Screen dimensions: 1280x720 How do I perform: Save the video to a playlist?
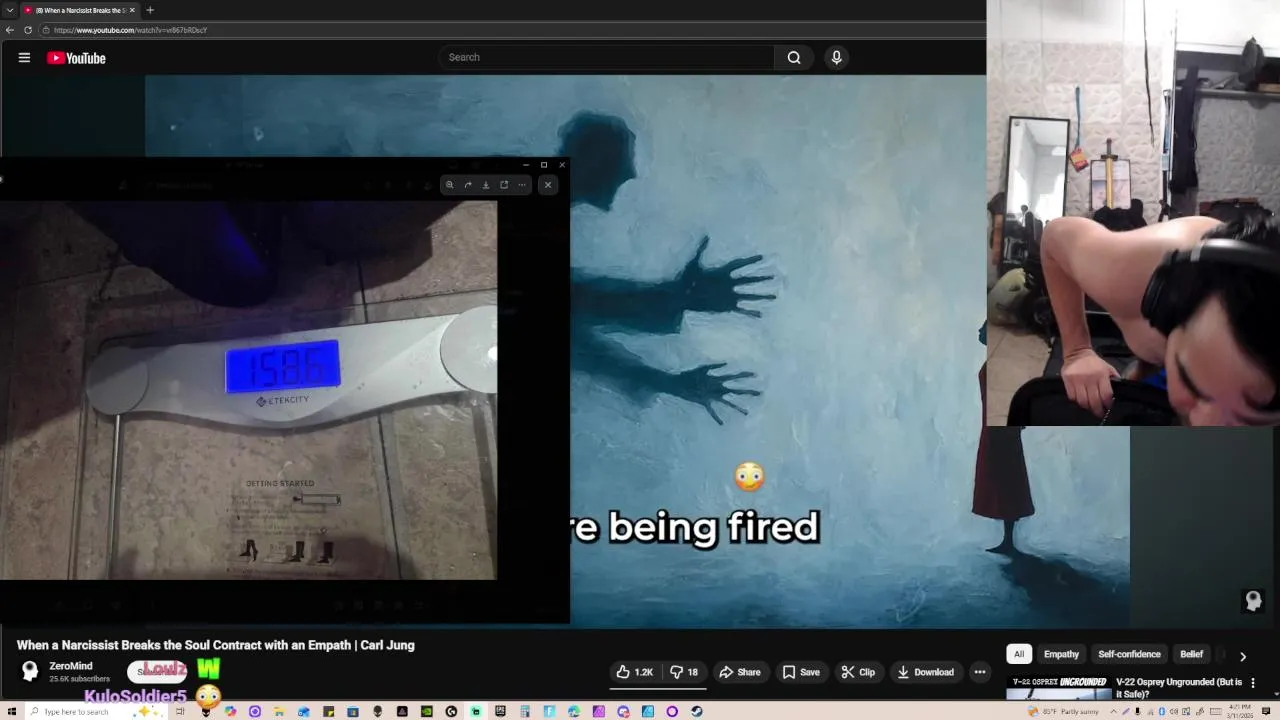click(801, 672)
